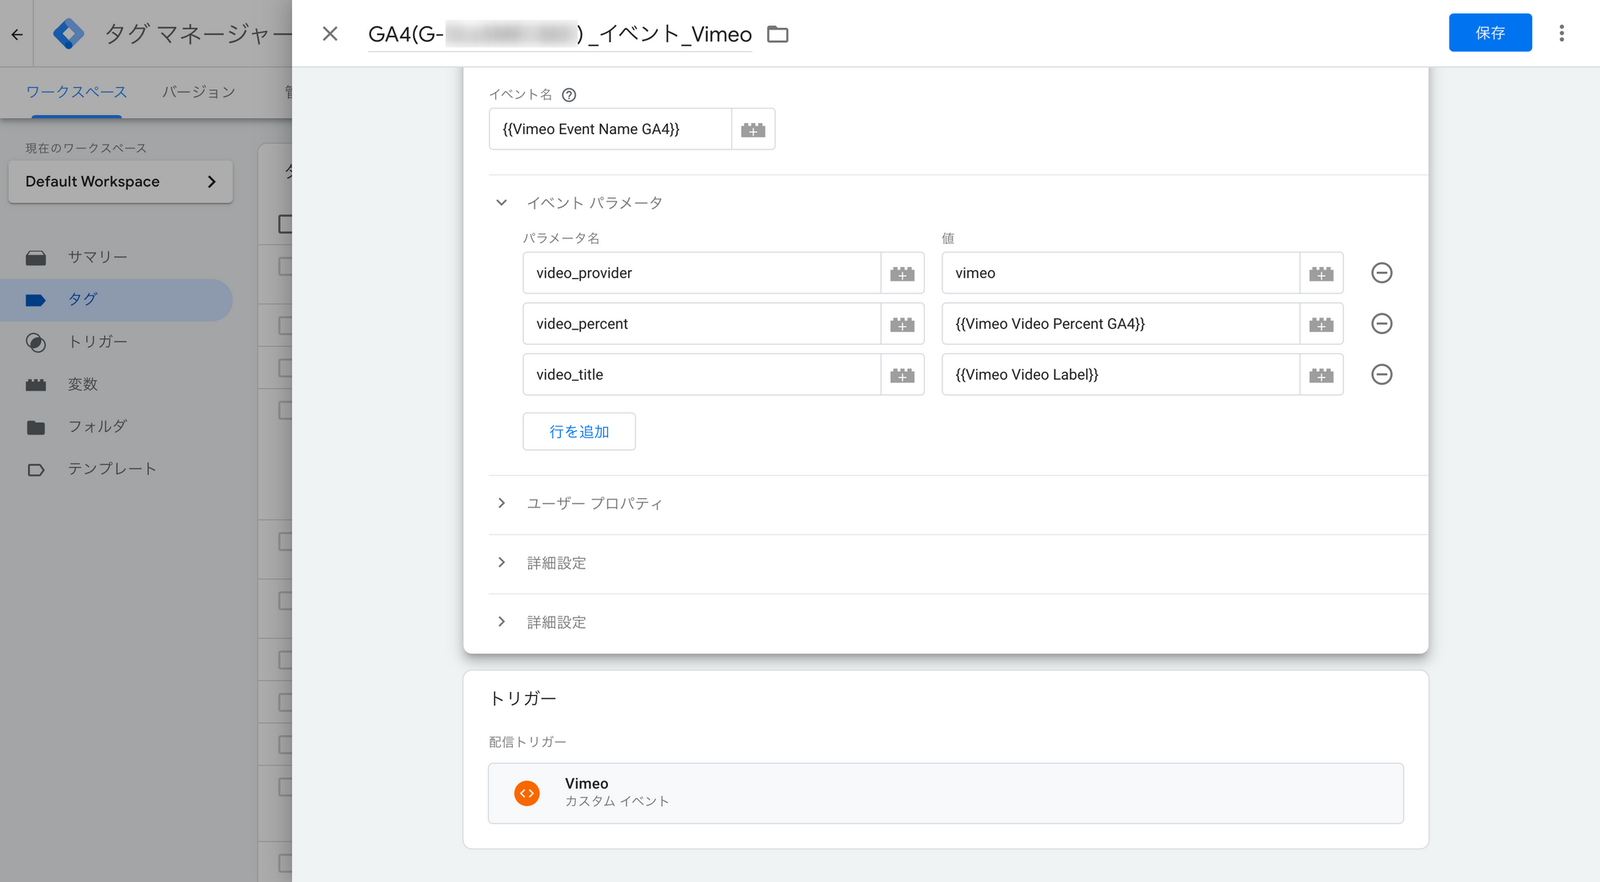1600x882 pixels.
Task: Open 変数 in the sidebar
Action: click(x=116, y=384)
